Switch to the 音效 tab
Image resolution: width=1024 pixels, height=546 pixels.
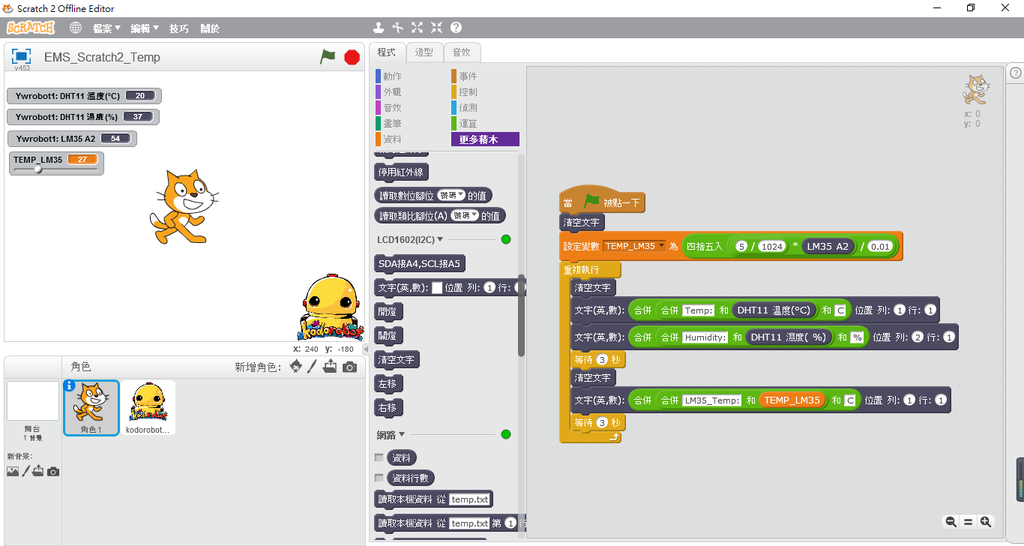[461, 52]
